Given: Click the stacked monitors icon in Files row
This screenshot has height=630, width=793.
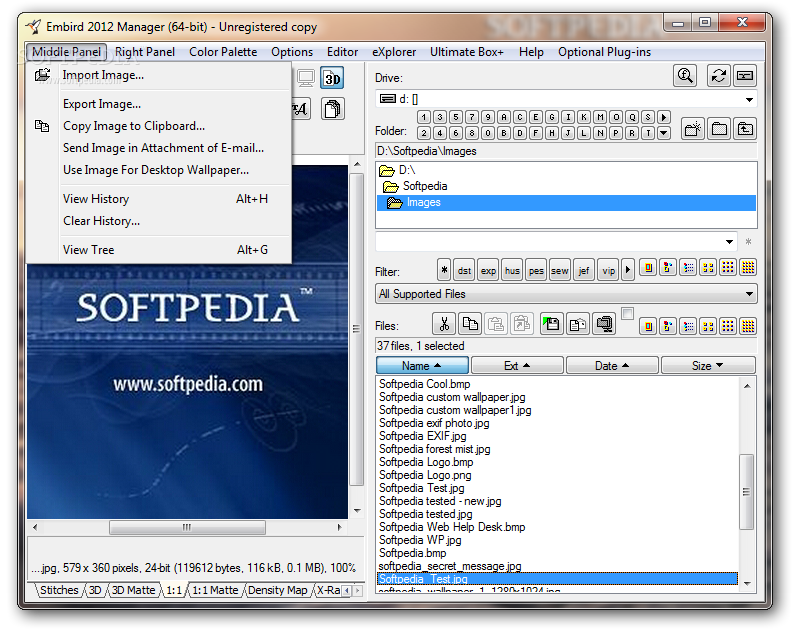Looking at the screenshot, I should (x=604, y=324).
